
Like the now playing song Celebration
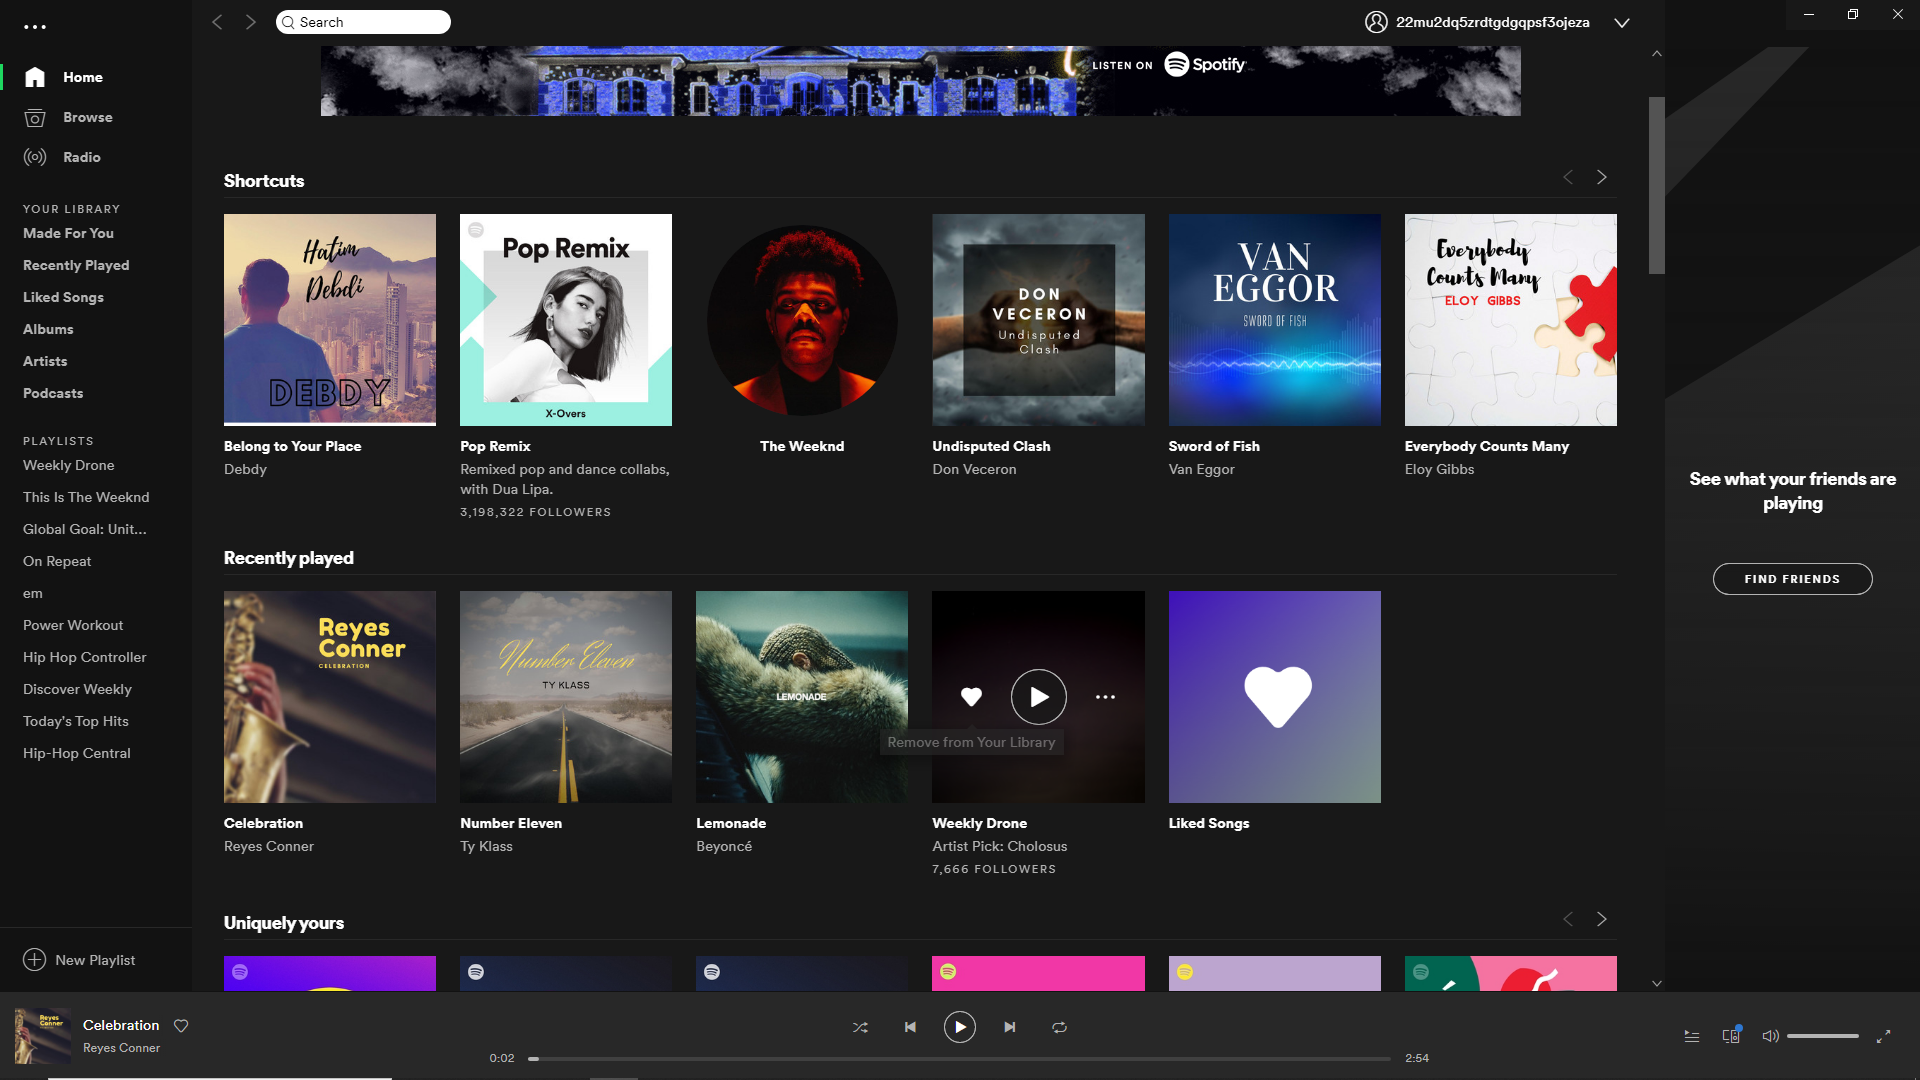coord(181,1025)
